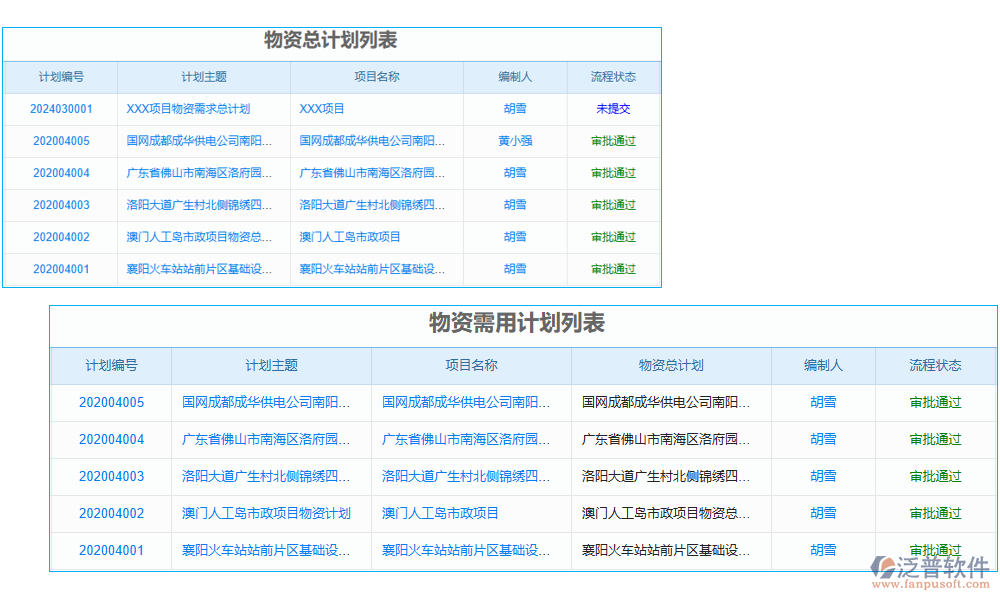
Task: Click editor 胡雪 link in row 202004004 below
Action: [822, 439]
